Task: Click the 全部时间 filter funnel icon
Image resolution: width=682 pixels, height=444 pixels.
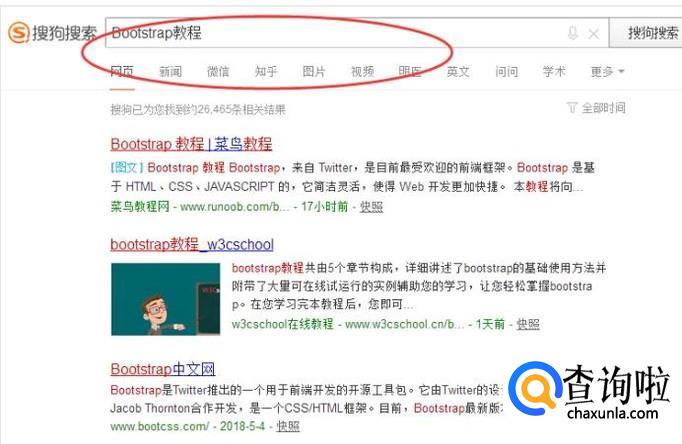Action: pos(572,107)
